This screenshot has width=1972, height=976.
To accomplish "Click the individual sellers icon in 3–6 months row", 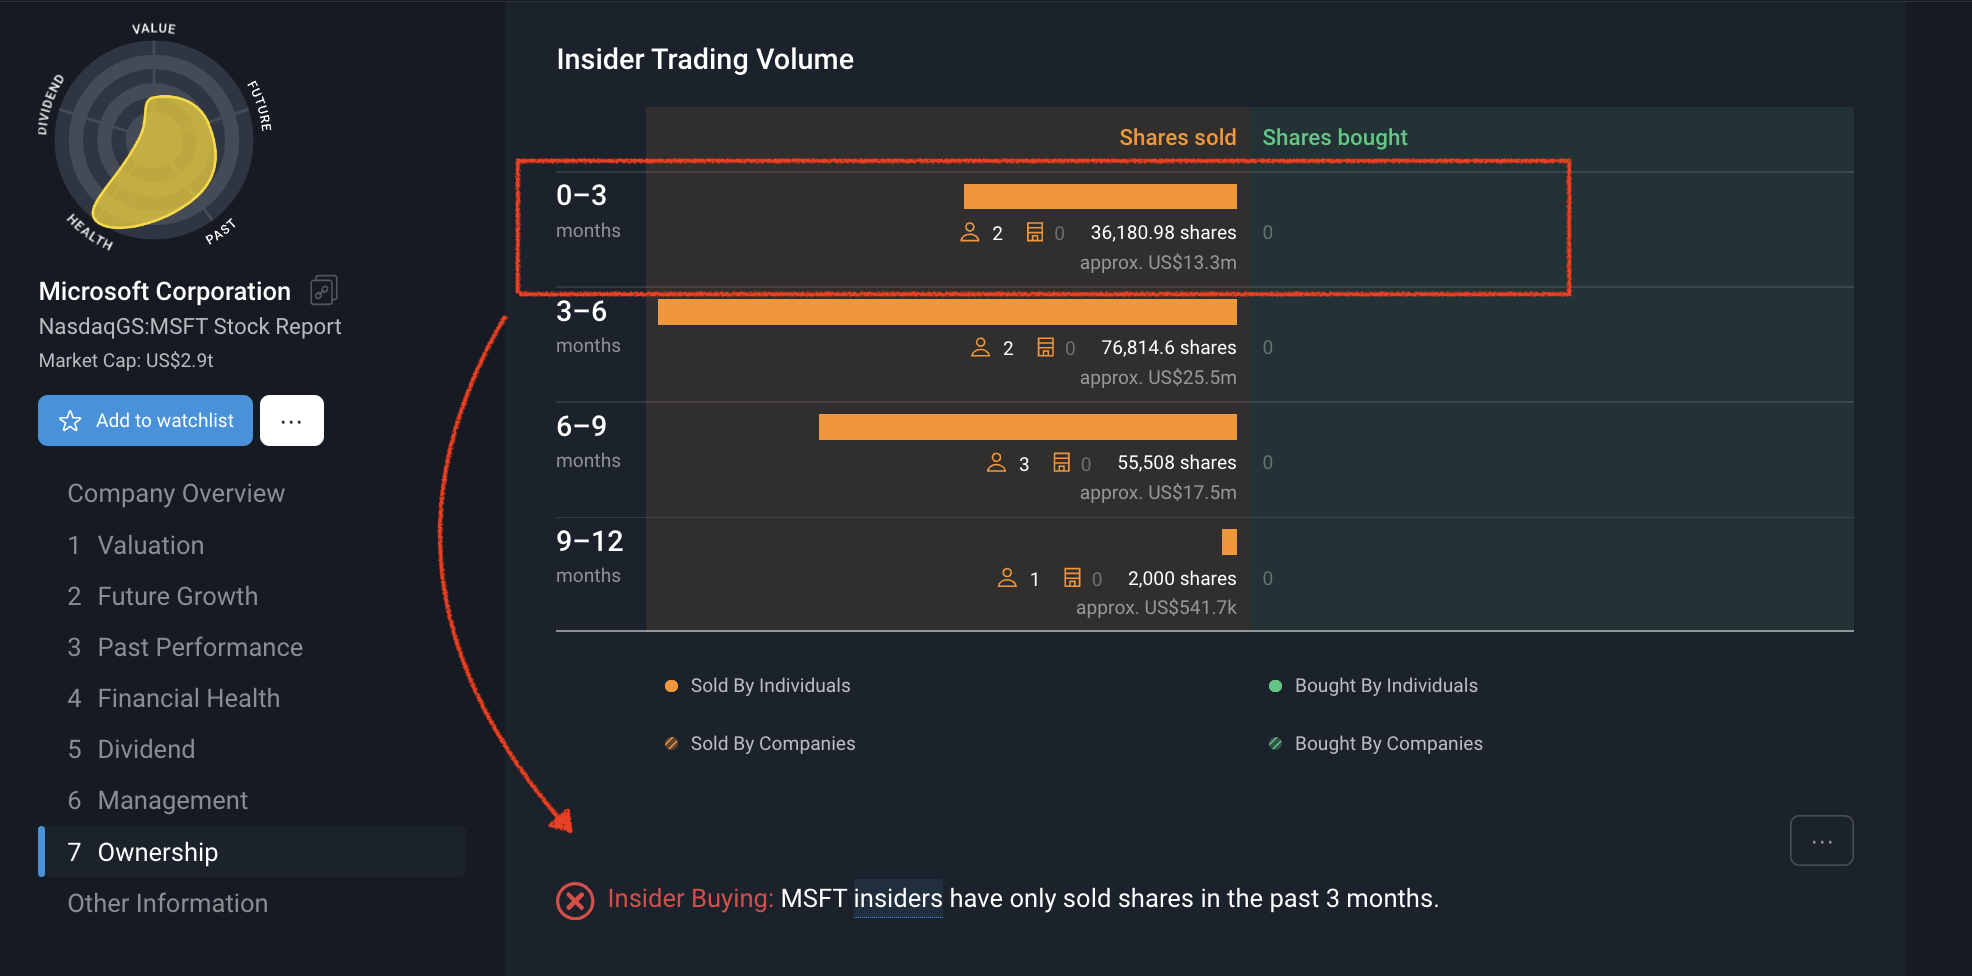I will tap(980, 348).
